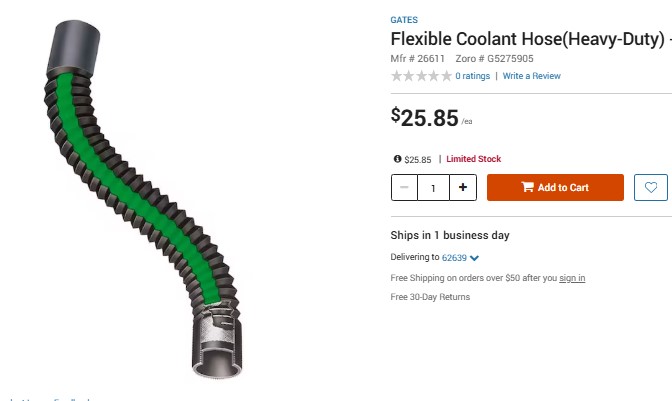
Task: Click the info icon beside $25.85
Action: tap(398, 160)
